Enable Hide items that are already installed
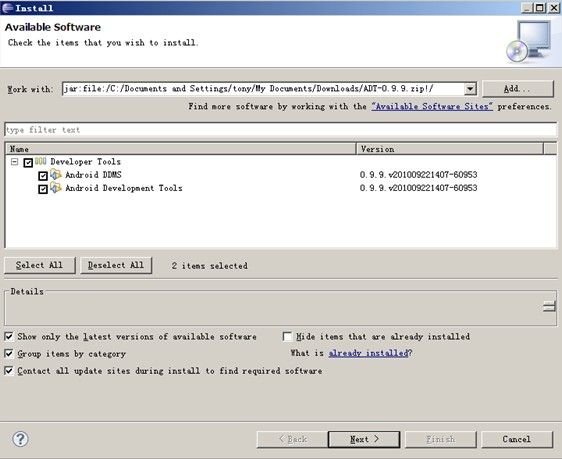This screenshot has width=562, height=459. point(287,336)
